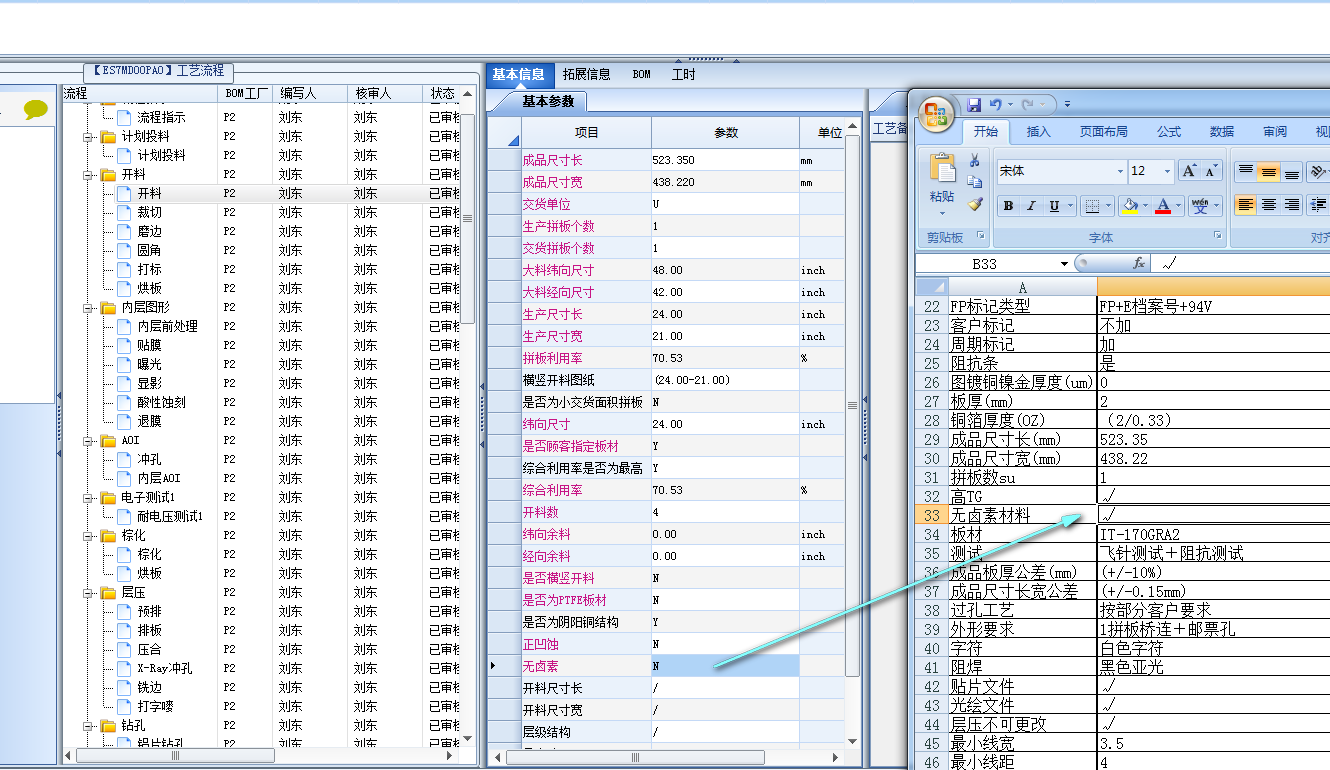This screenshot has height=770, width=1330.
Task: Click the Office button in Excel
Action: (x=936, y=113)
